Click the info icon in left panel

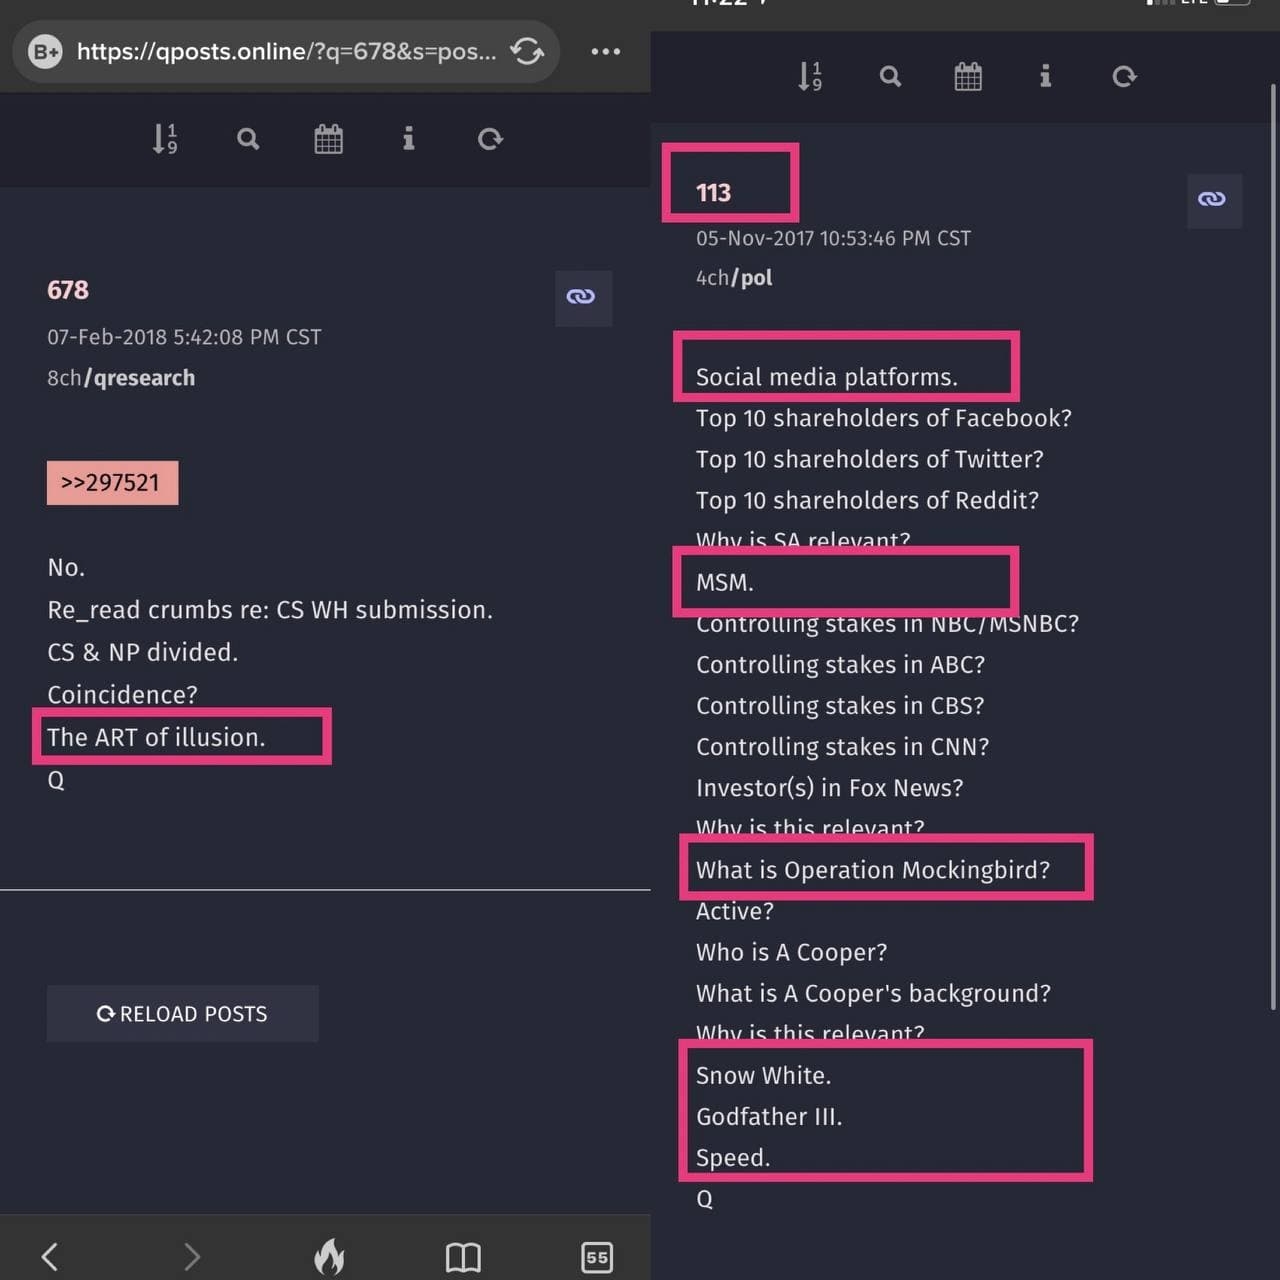(408, 138)
